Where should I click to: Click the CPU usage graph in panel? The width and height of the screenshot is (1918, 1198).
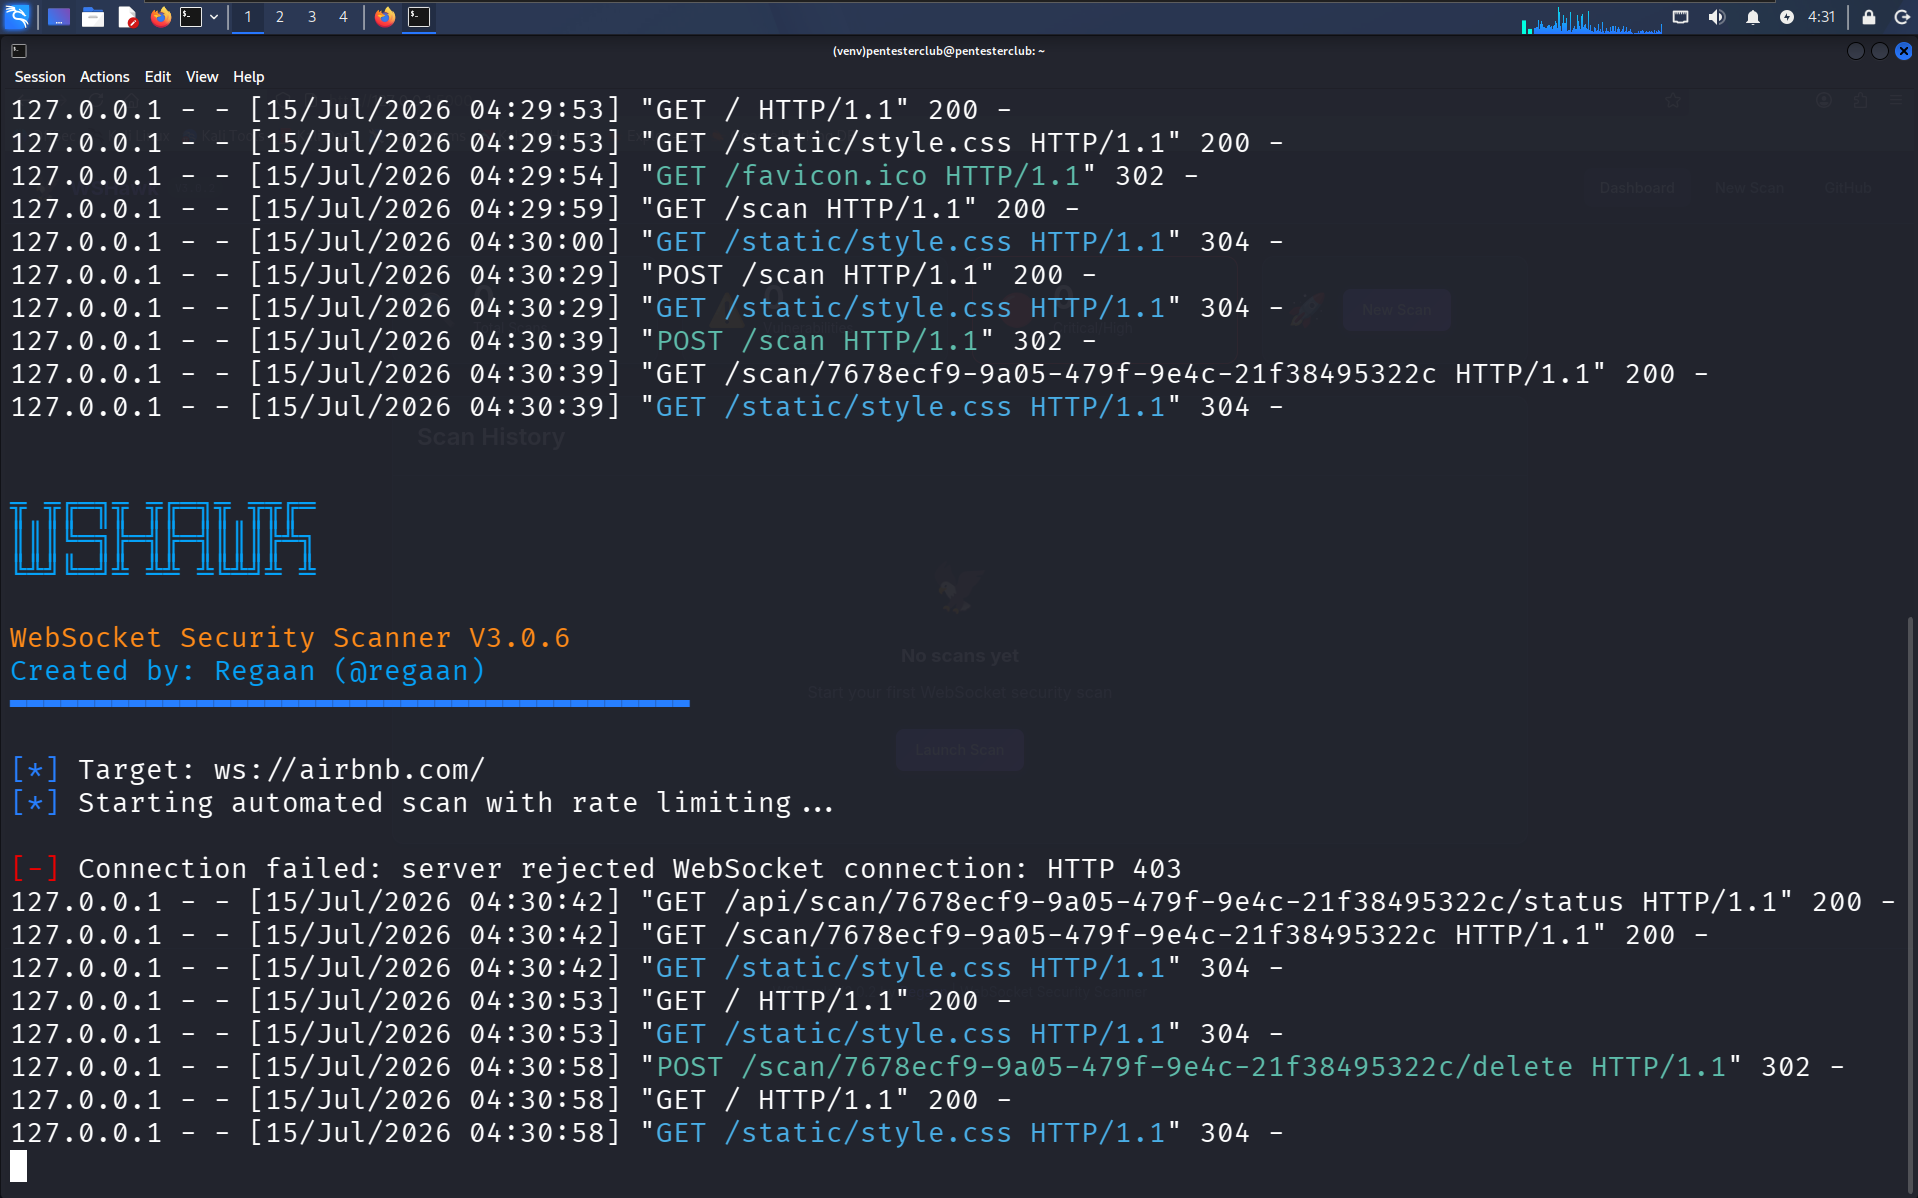[1592, 18]
